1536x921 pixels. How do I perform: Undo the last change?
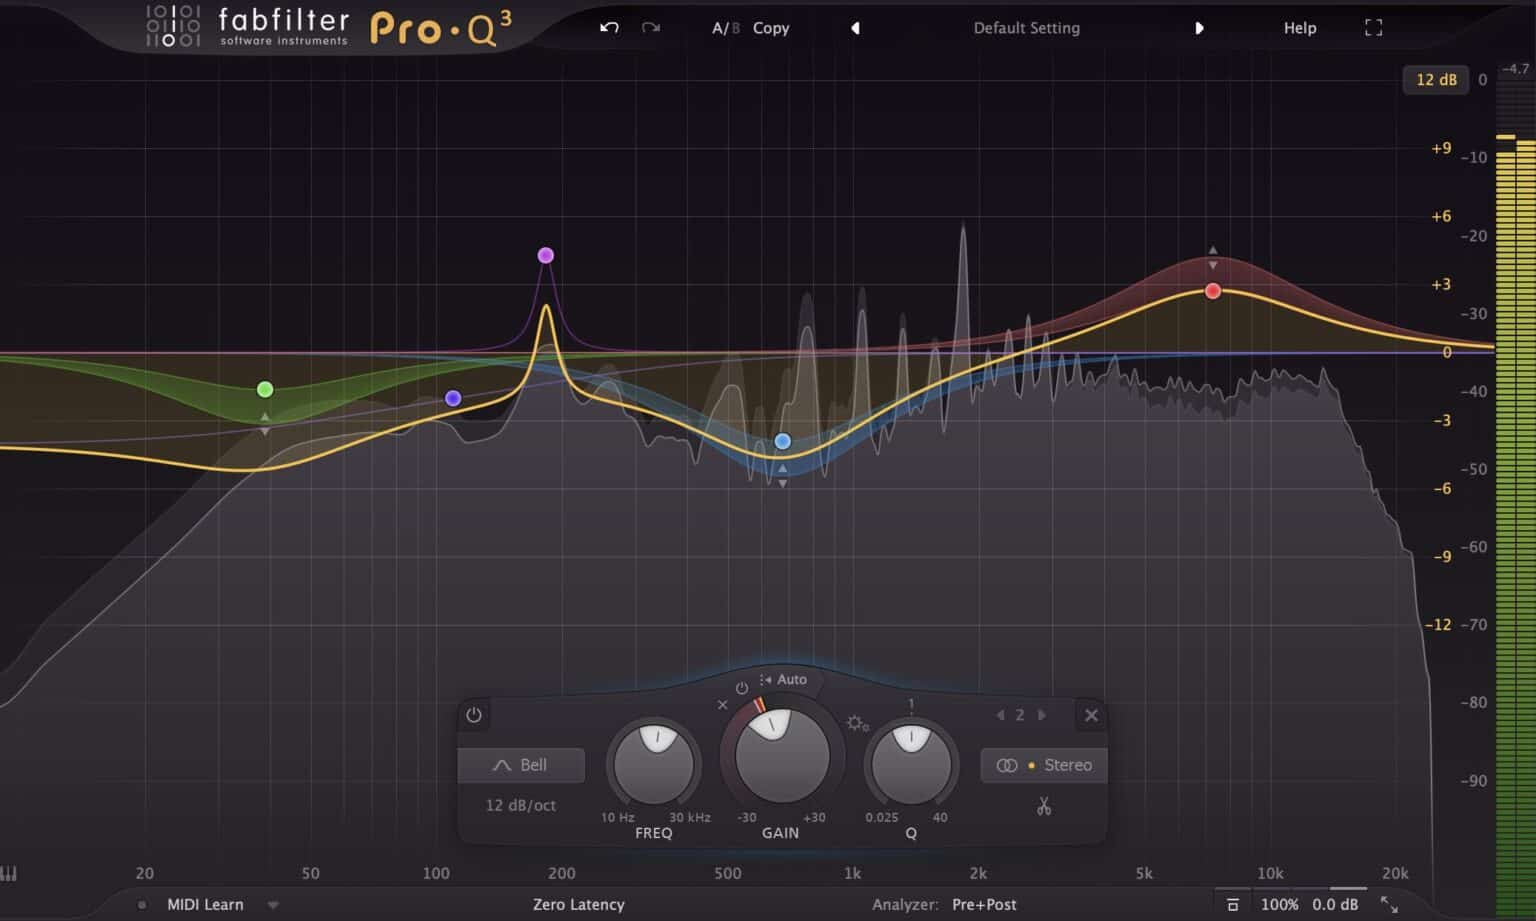point(609,28)
